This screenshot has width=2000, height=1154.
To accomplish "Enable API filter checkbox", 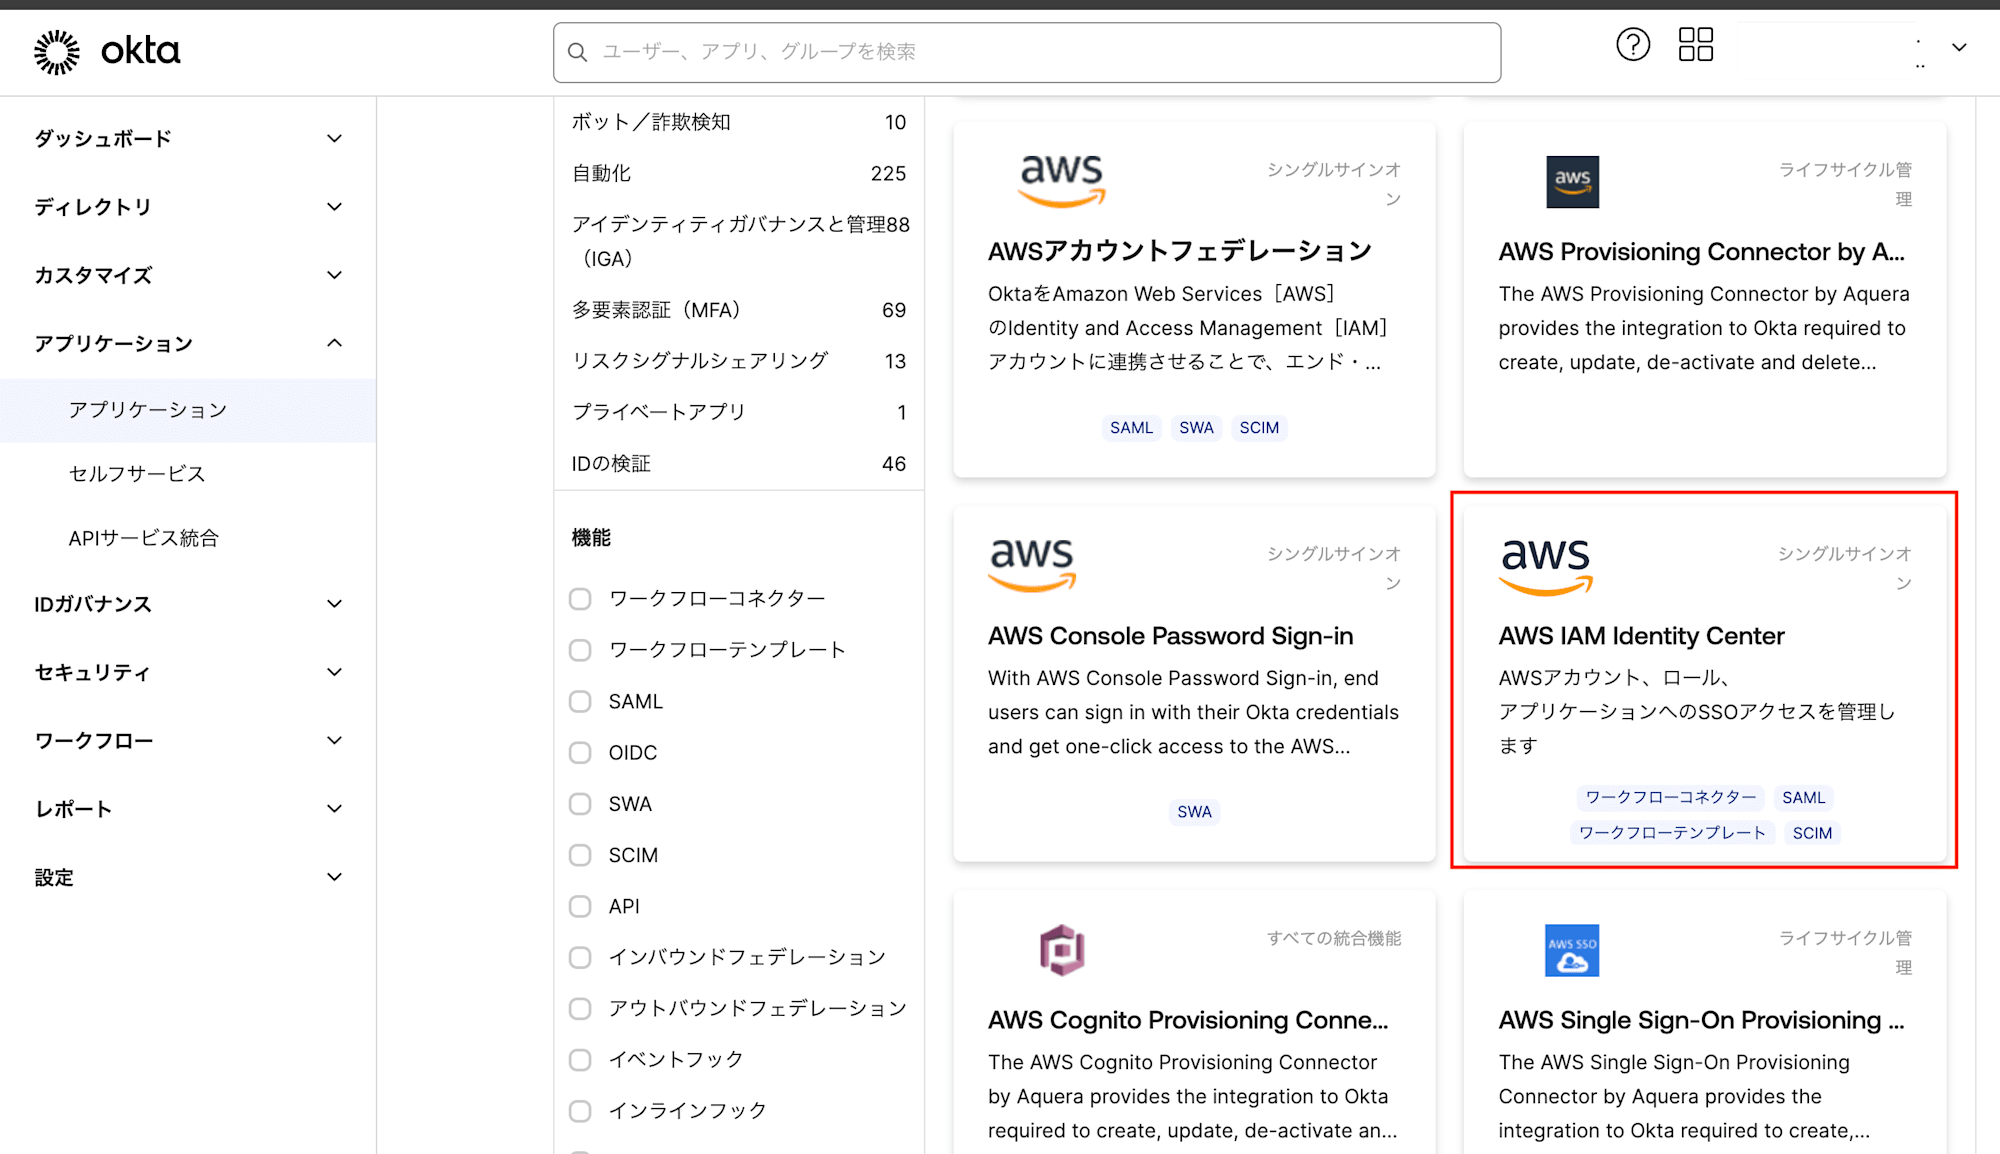I will [580, 906].
